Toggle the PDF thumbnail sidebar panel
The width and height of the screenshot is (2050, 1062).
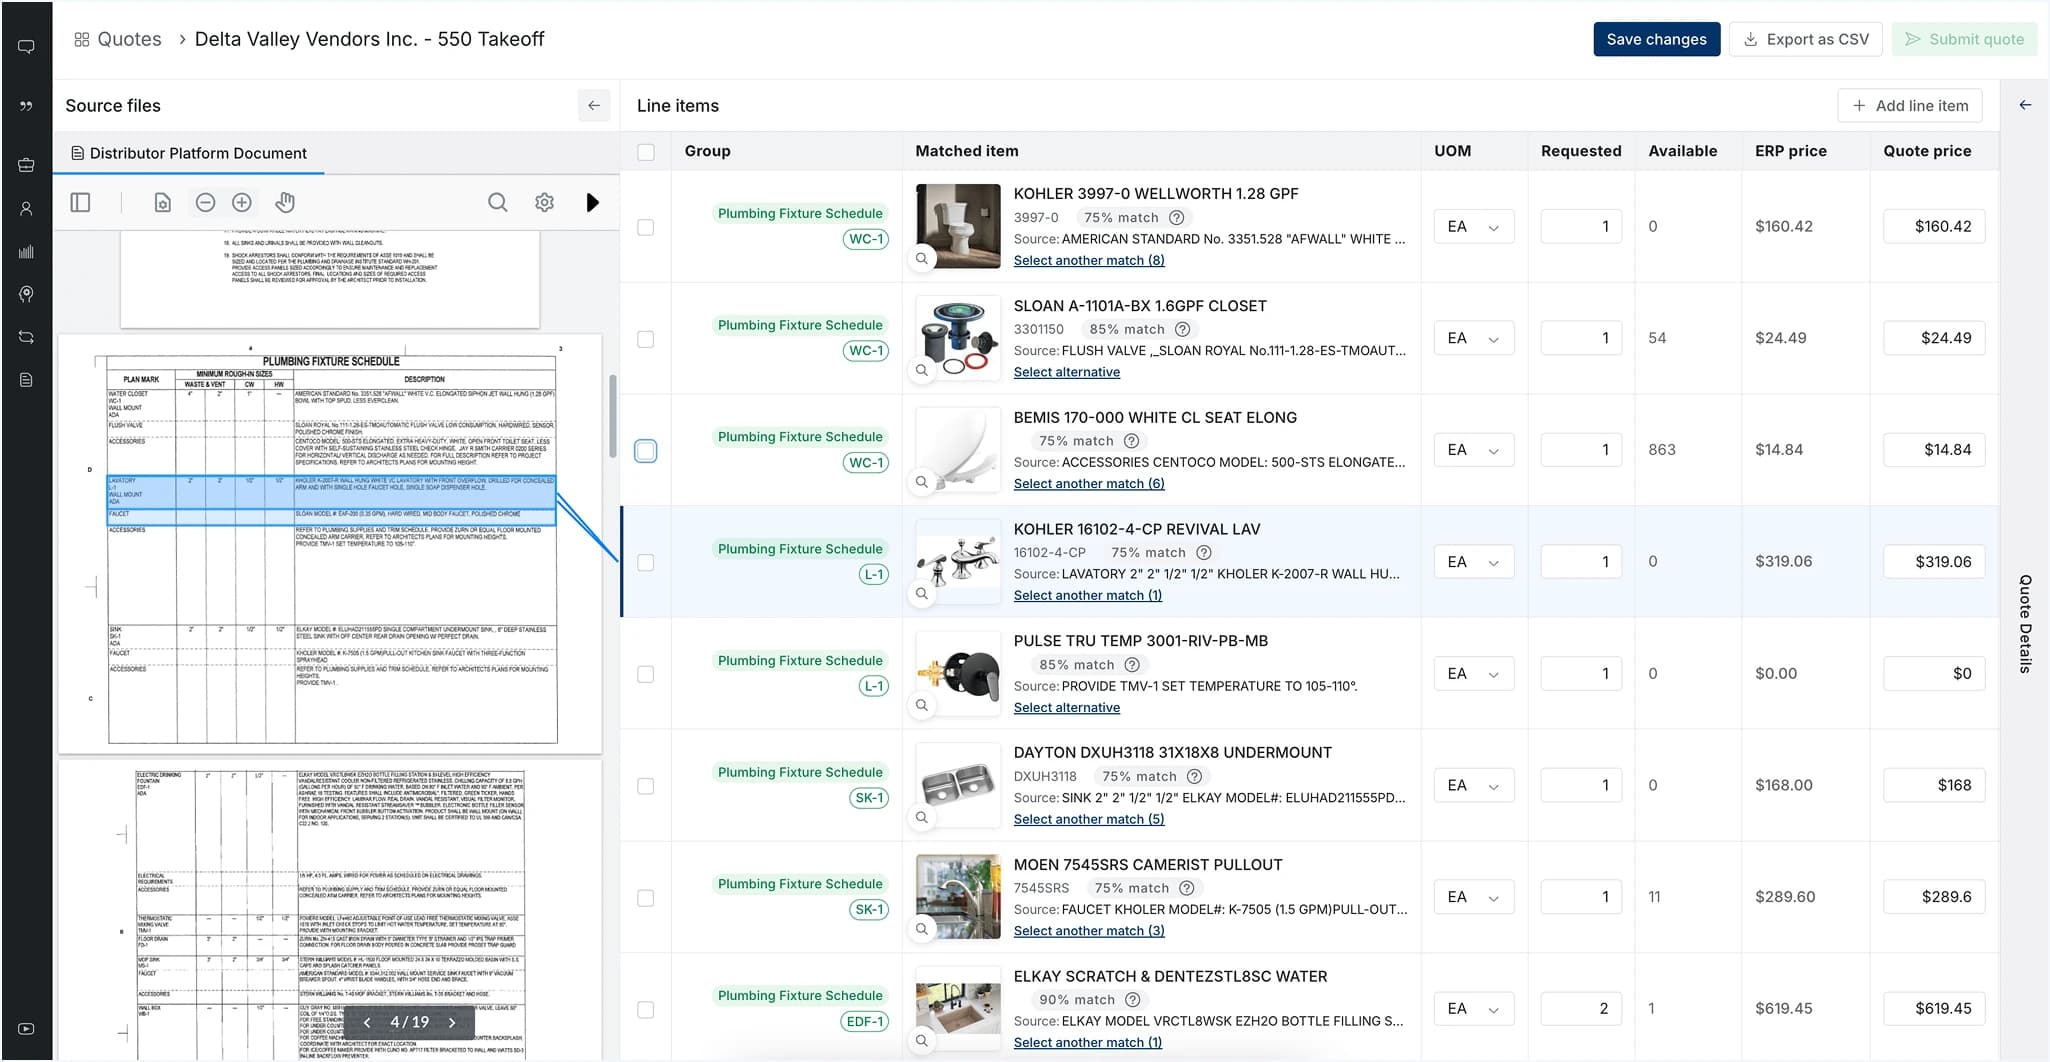point(80,202)
